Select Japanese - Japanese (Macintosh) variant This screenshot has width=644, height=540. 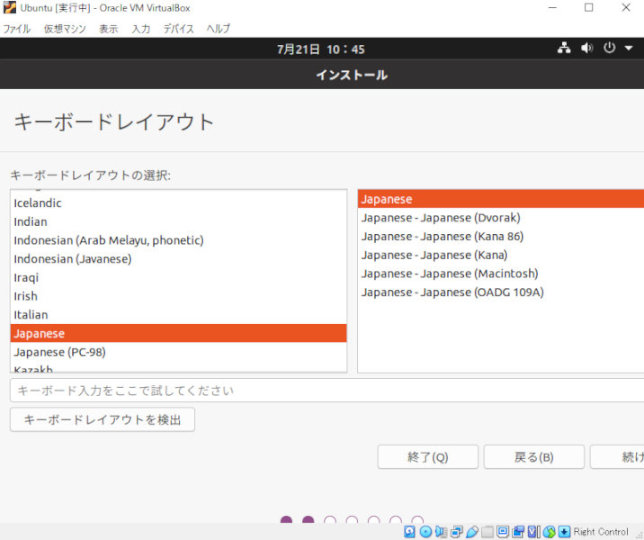click(501, 273)
